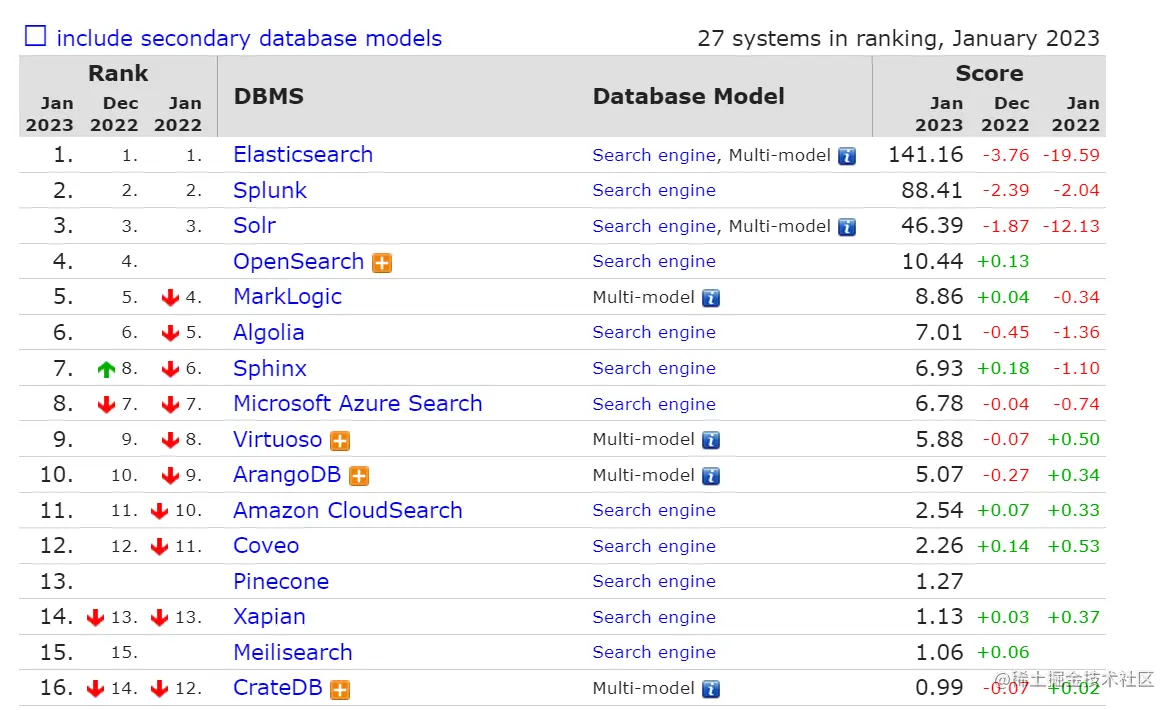This screenshot has height=710, width=1175.
Task: Click the +0.53 score change for Coveo
Action: point(1073,547)
